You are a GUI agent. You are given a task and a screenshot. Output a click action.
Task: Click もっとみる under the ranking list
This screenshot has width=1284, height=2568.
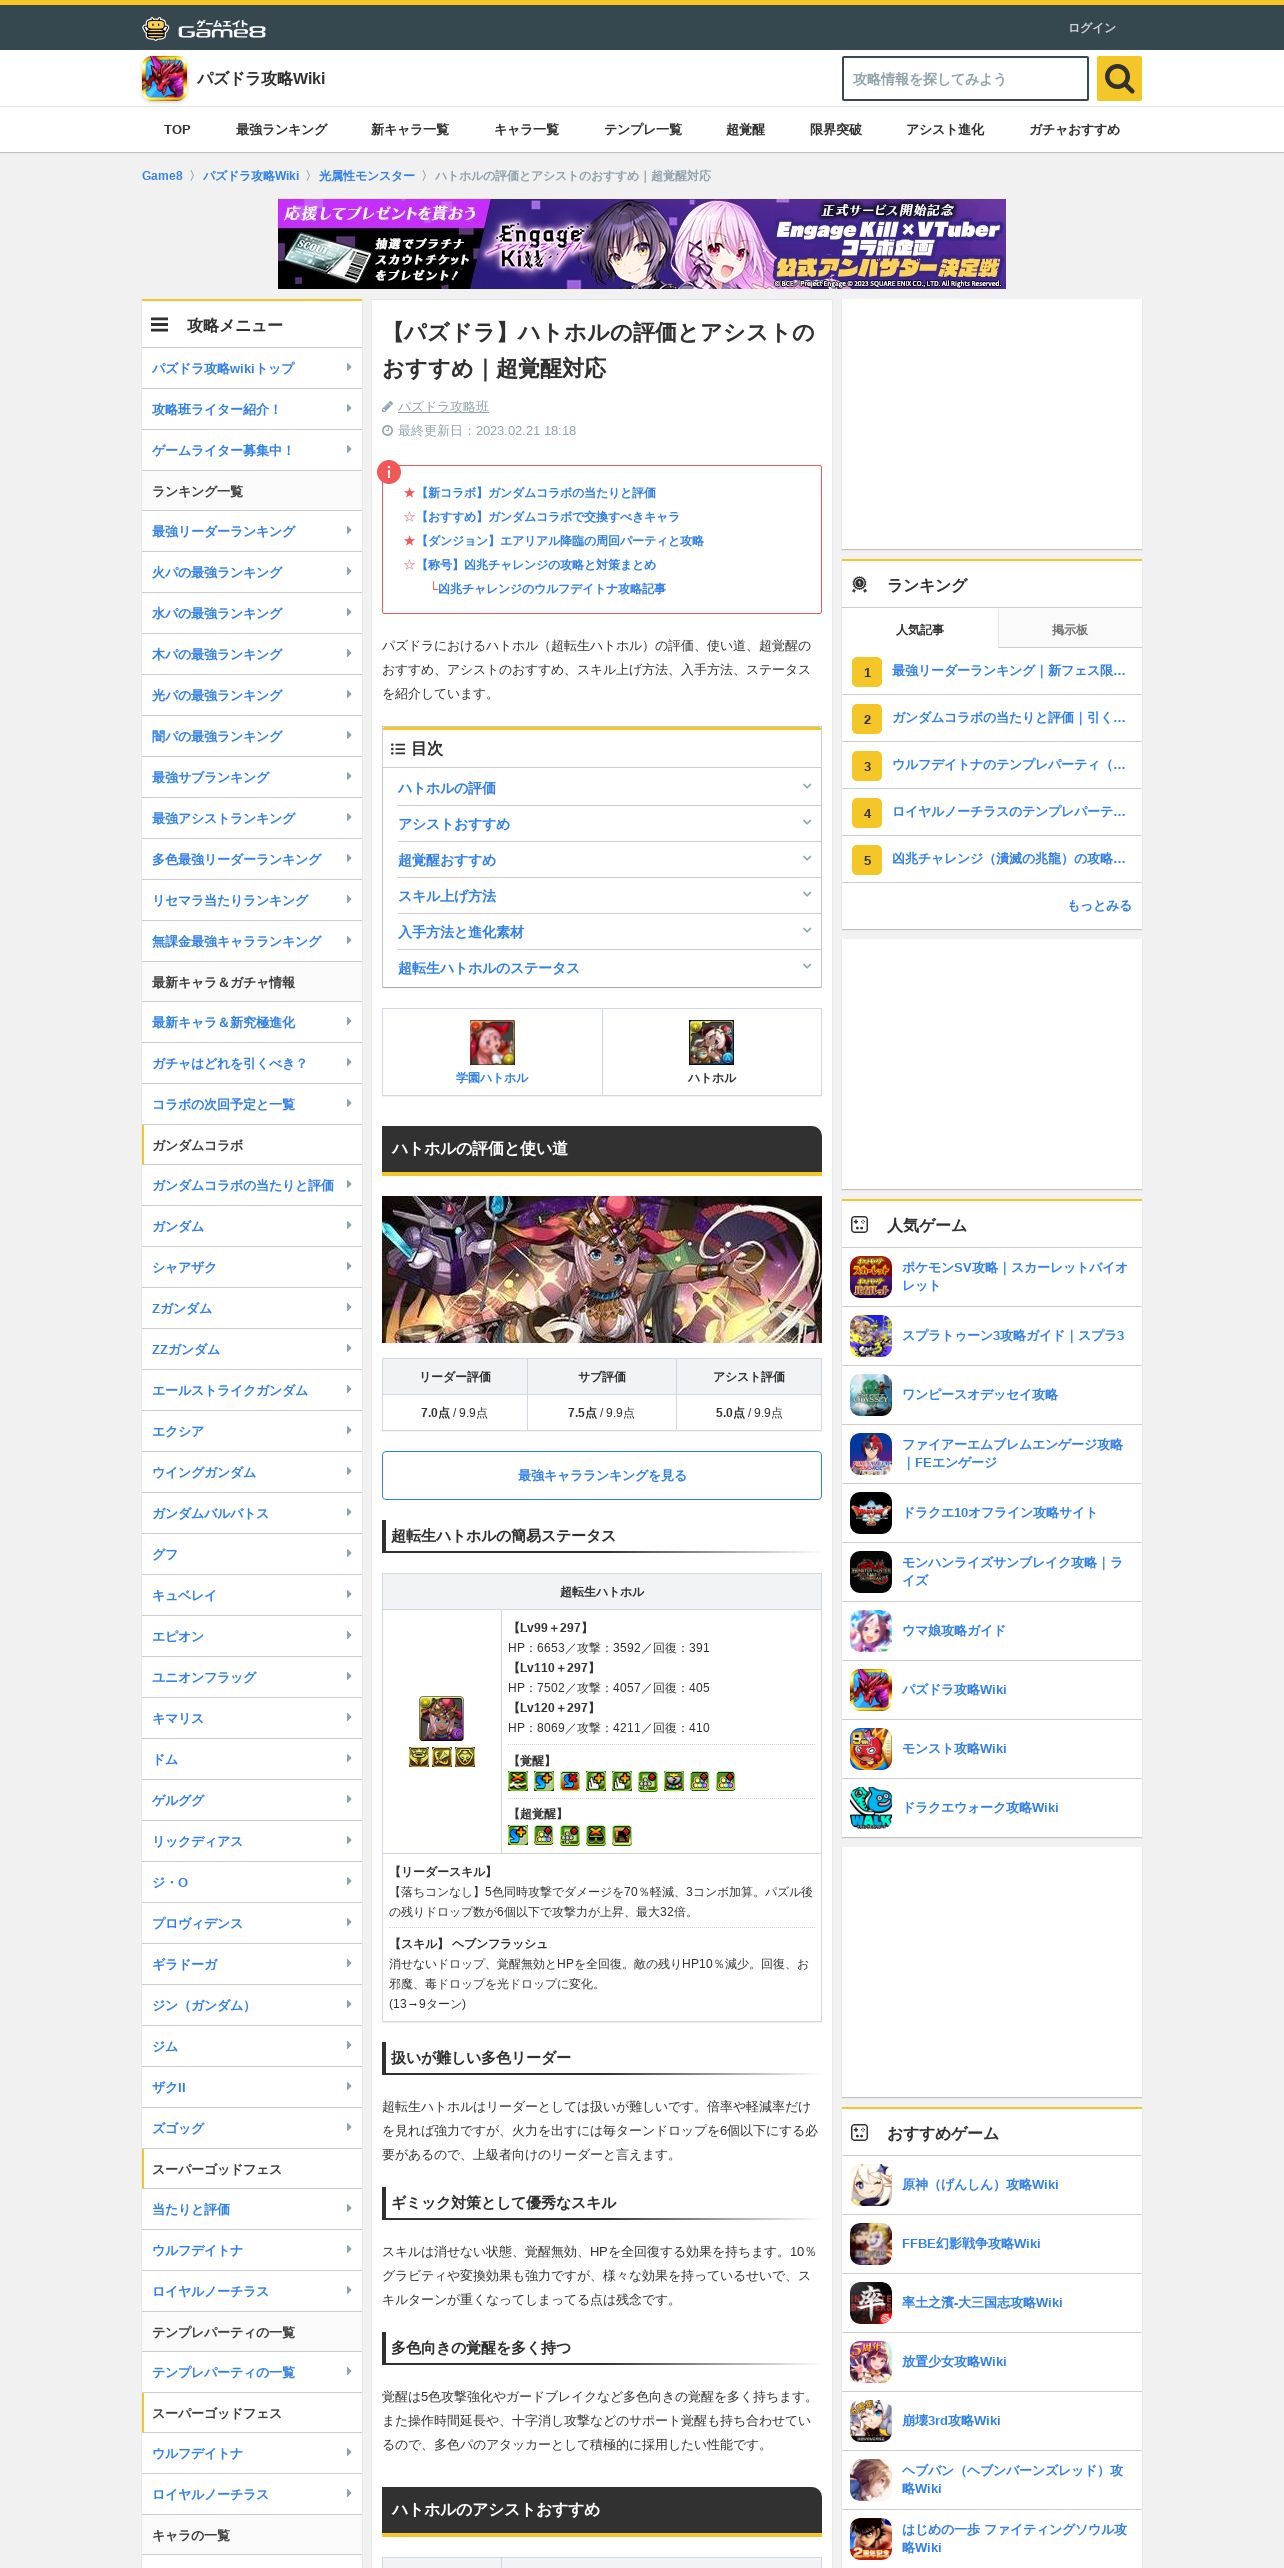point(1099,906)
